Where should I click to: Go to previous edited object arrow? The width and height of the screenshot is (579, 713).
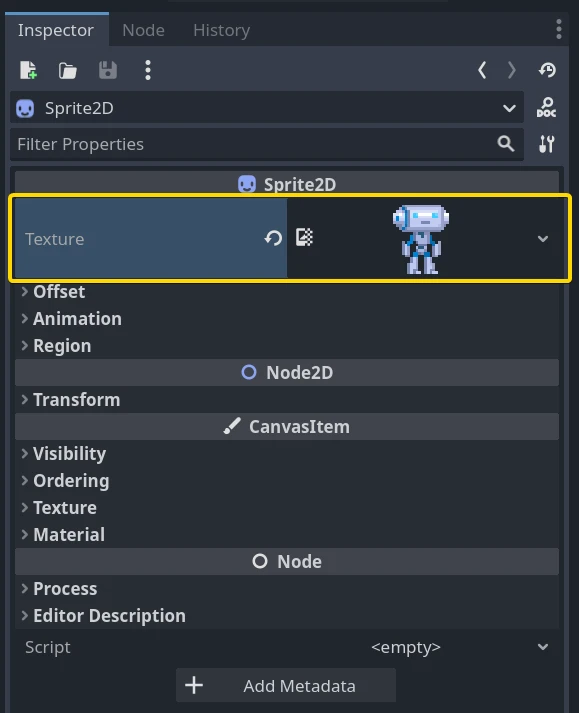click(x=482, y=70)
